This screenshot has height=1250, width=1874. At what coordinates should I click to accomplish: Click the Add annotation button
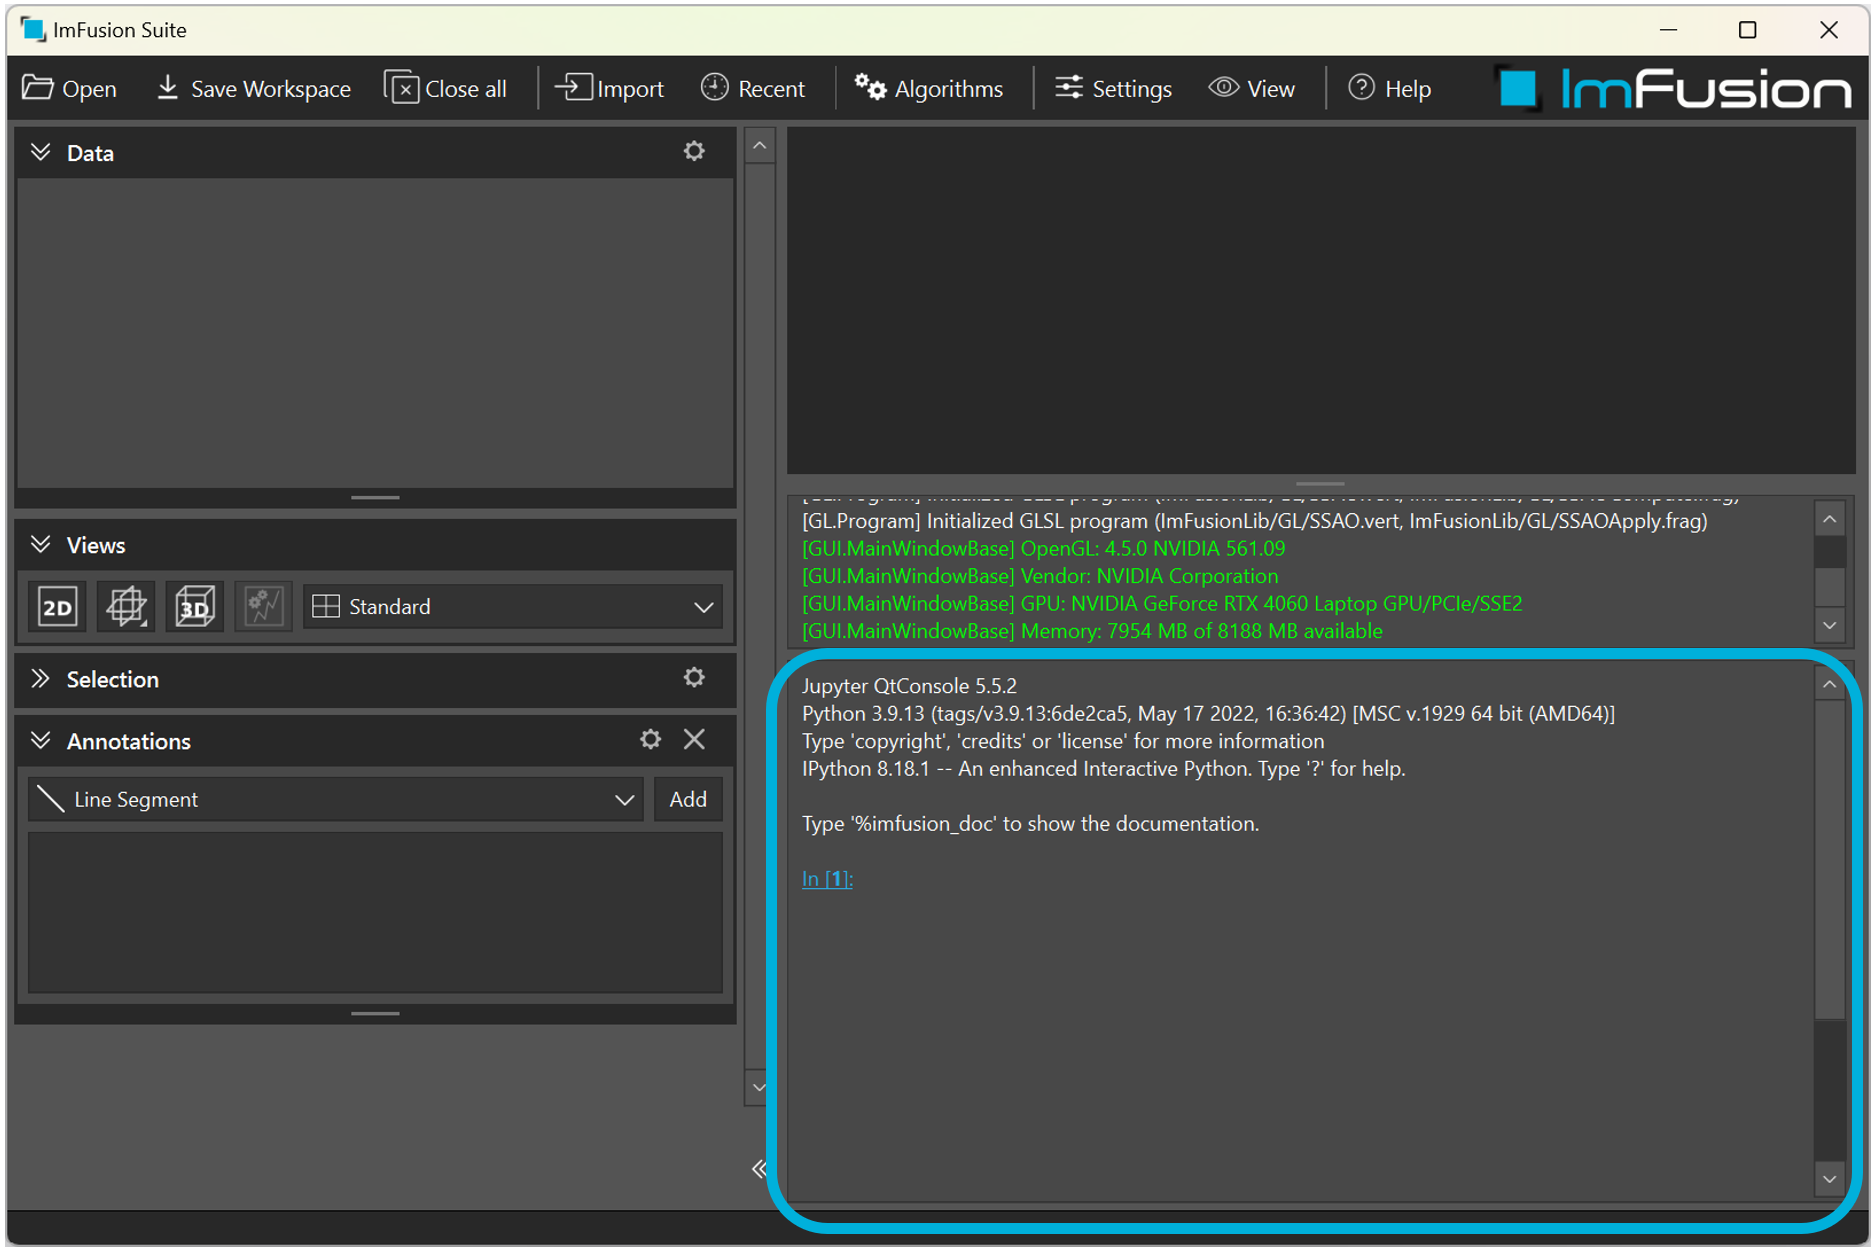click(688, 799)
